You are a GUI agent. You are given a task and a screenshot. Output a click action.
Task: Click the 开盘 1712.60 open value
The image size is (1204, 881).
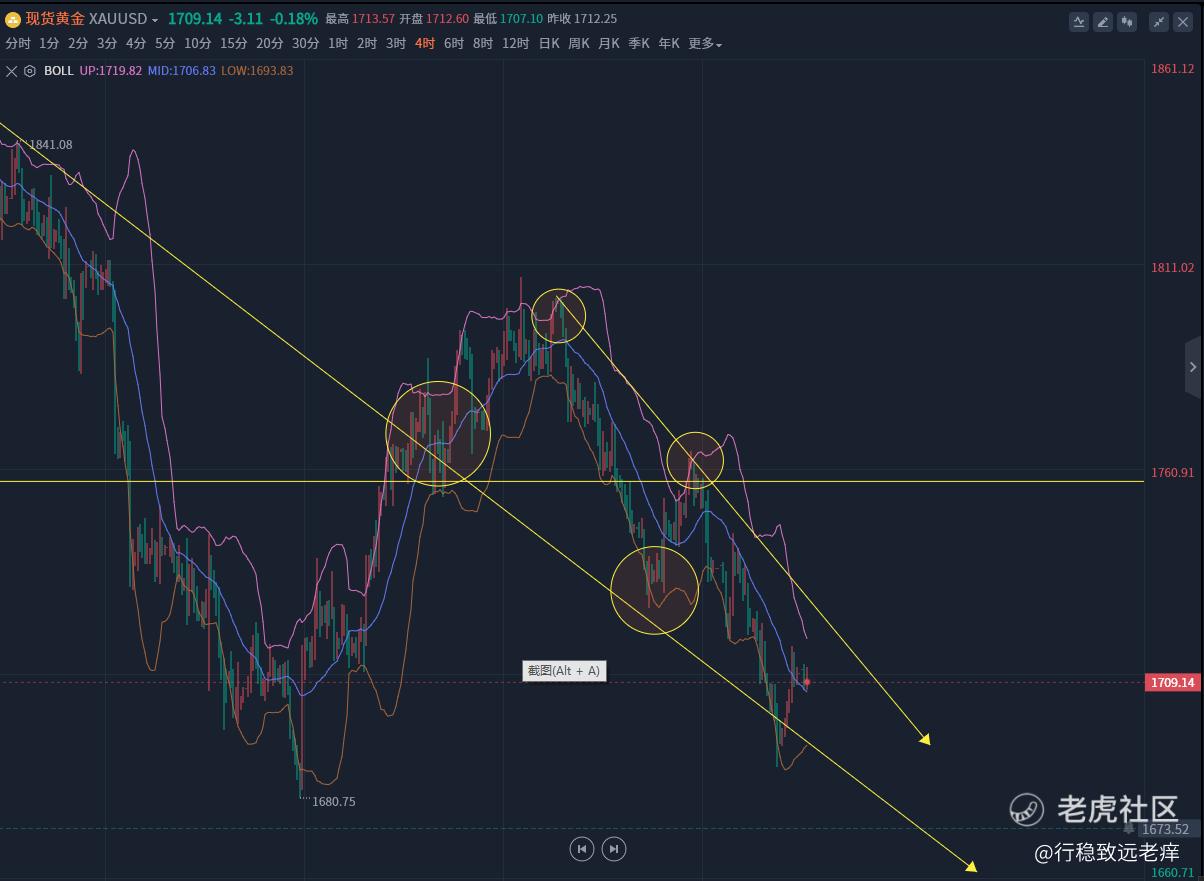pyautogui.click(x=434, y=19)
